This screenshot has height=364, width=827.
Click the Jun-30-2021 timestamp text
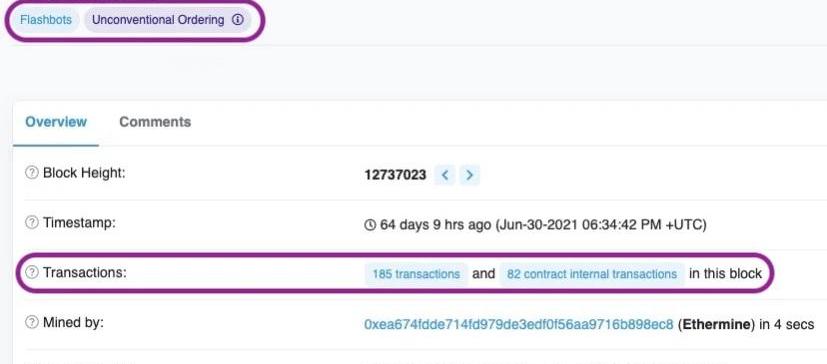pos(601,225)
